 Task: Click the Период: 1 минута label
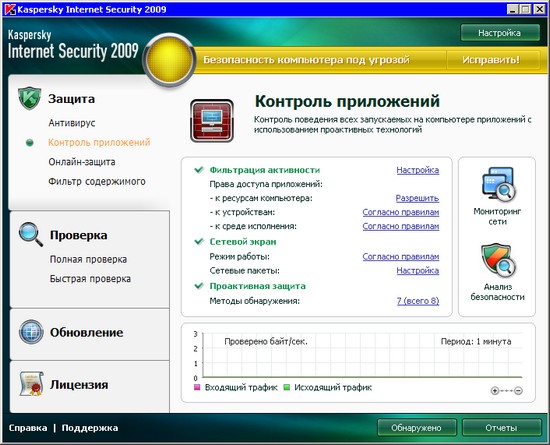[476, 342]
